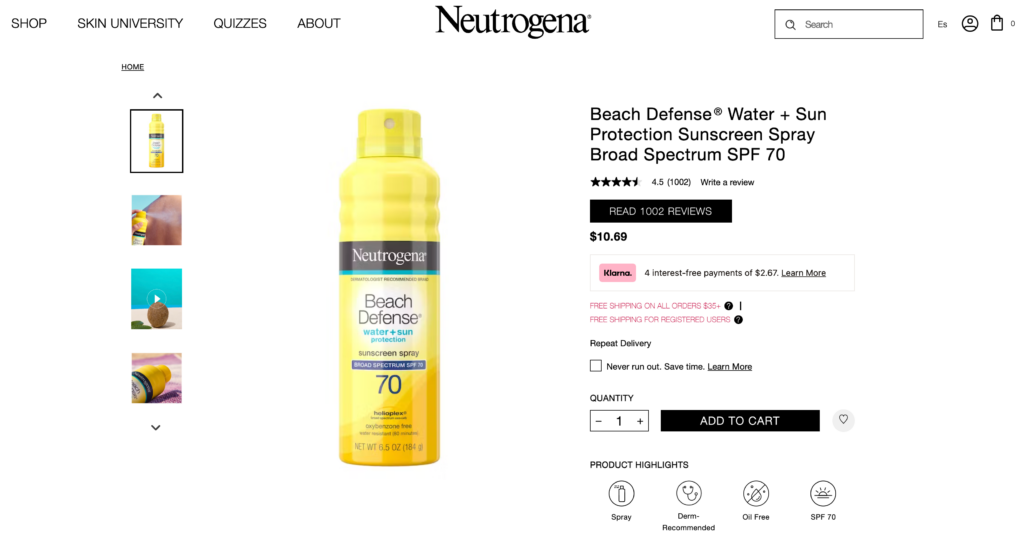This screenshot has height=537, width=1024.
Task: Enable Repeat Delivery checkbox
Action: click(x=596, y=366)
